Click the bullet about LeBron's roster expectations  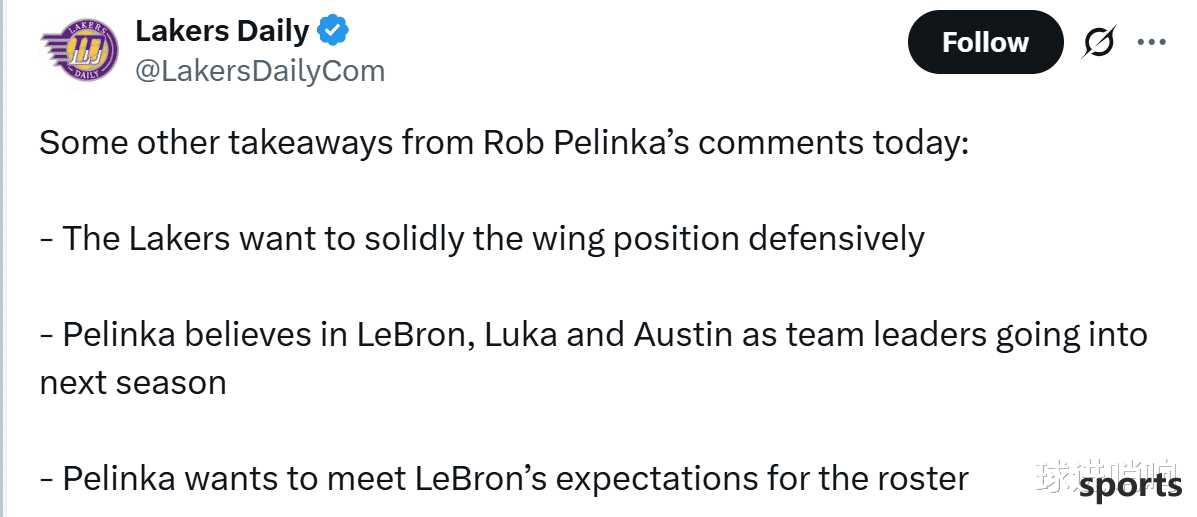504,479
